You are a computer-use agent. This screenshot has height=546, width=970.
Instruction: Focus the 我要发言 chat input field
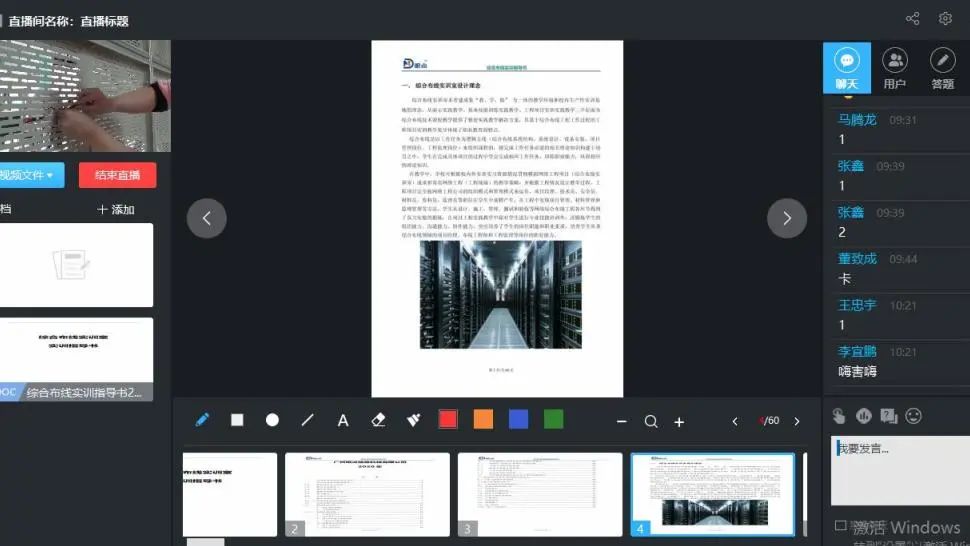click(x=900, y=470)
